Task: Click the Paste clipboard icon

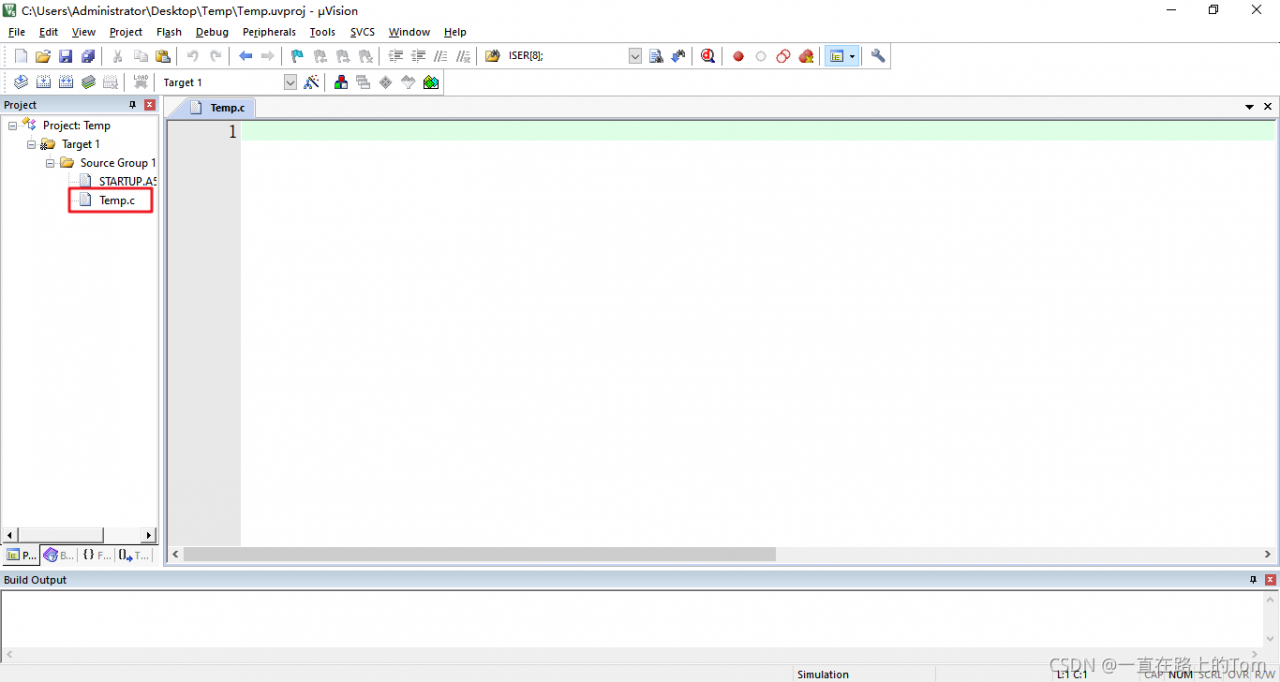Action: [x=162, y=57]
